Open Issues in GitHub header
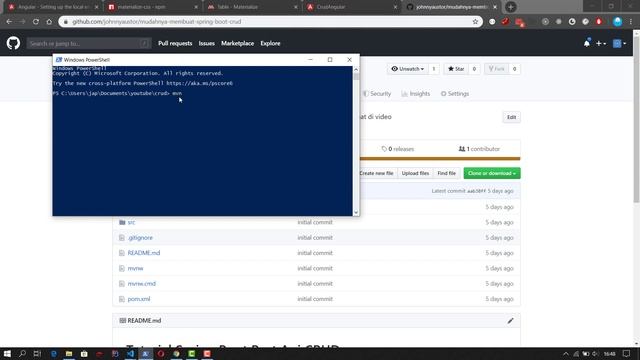This screenshot has width=640, height=360. point(207,43)
